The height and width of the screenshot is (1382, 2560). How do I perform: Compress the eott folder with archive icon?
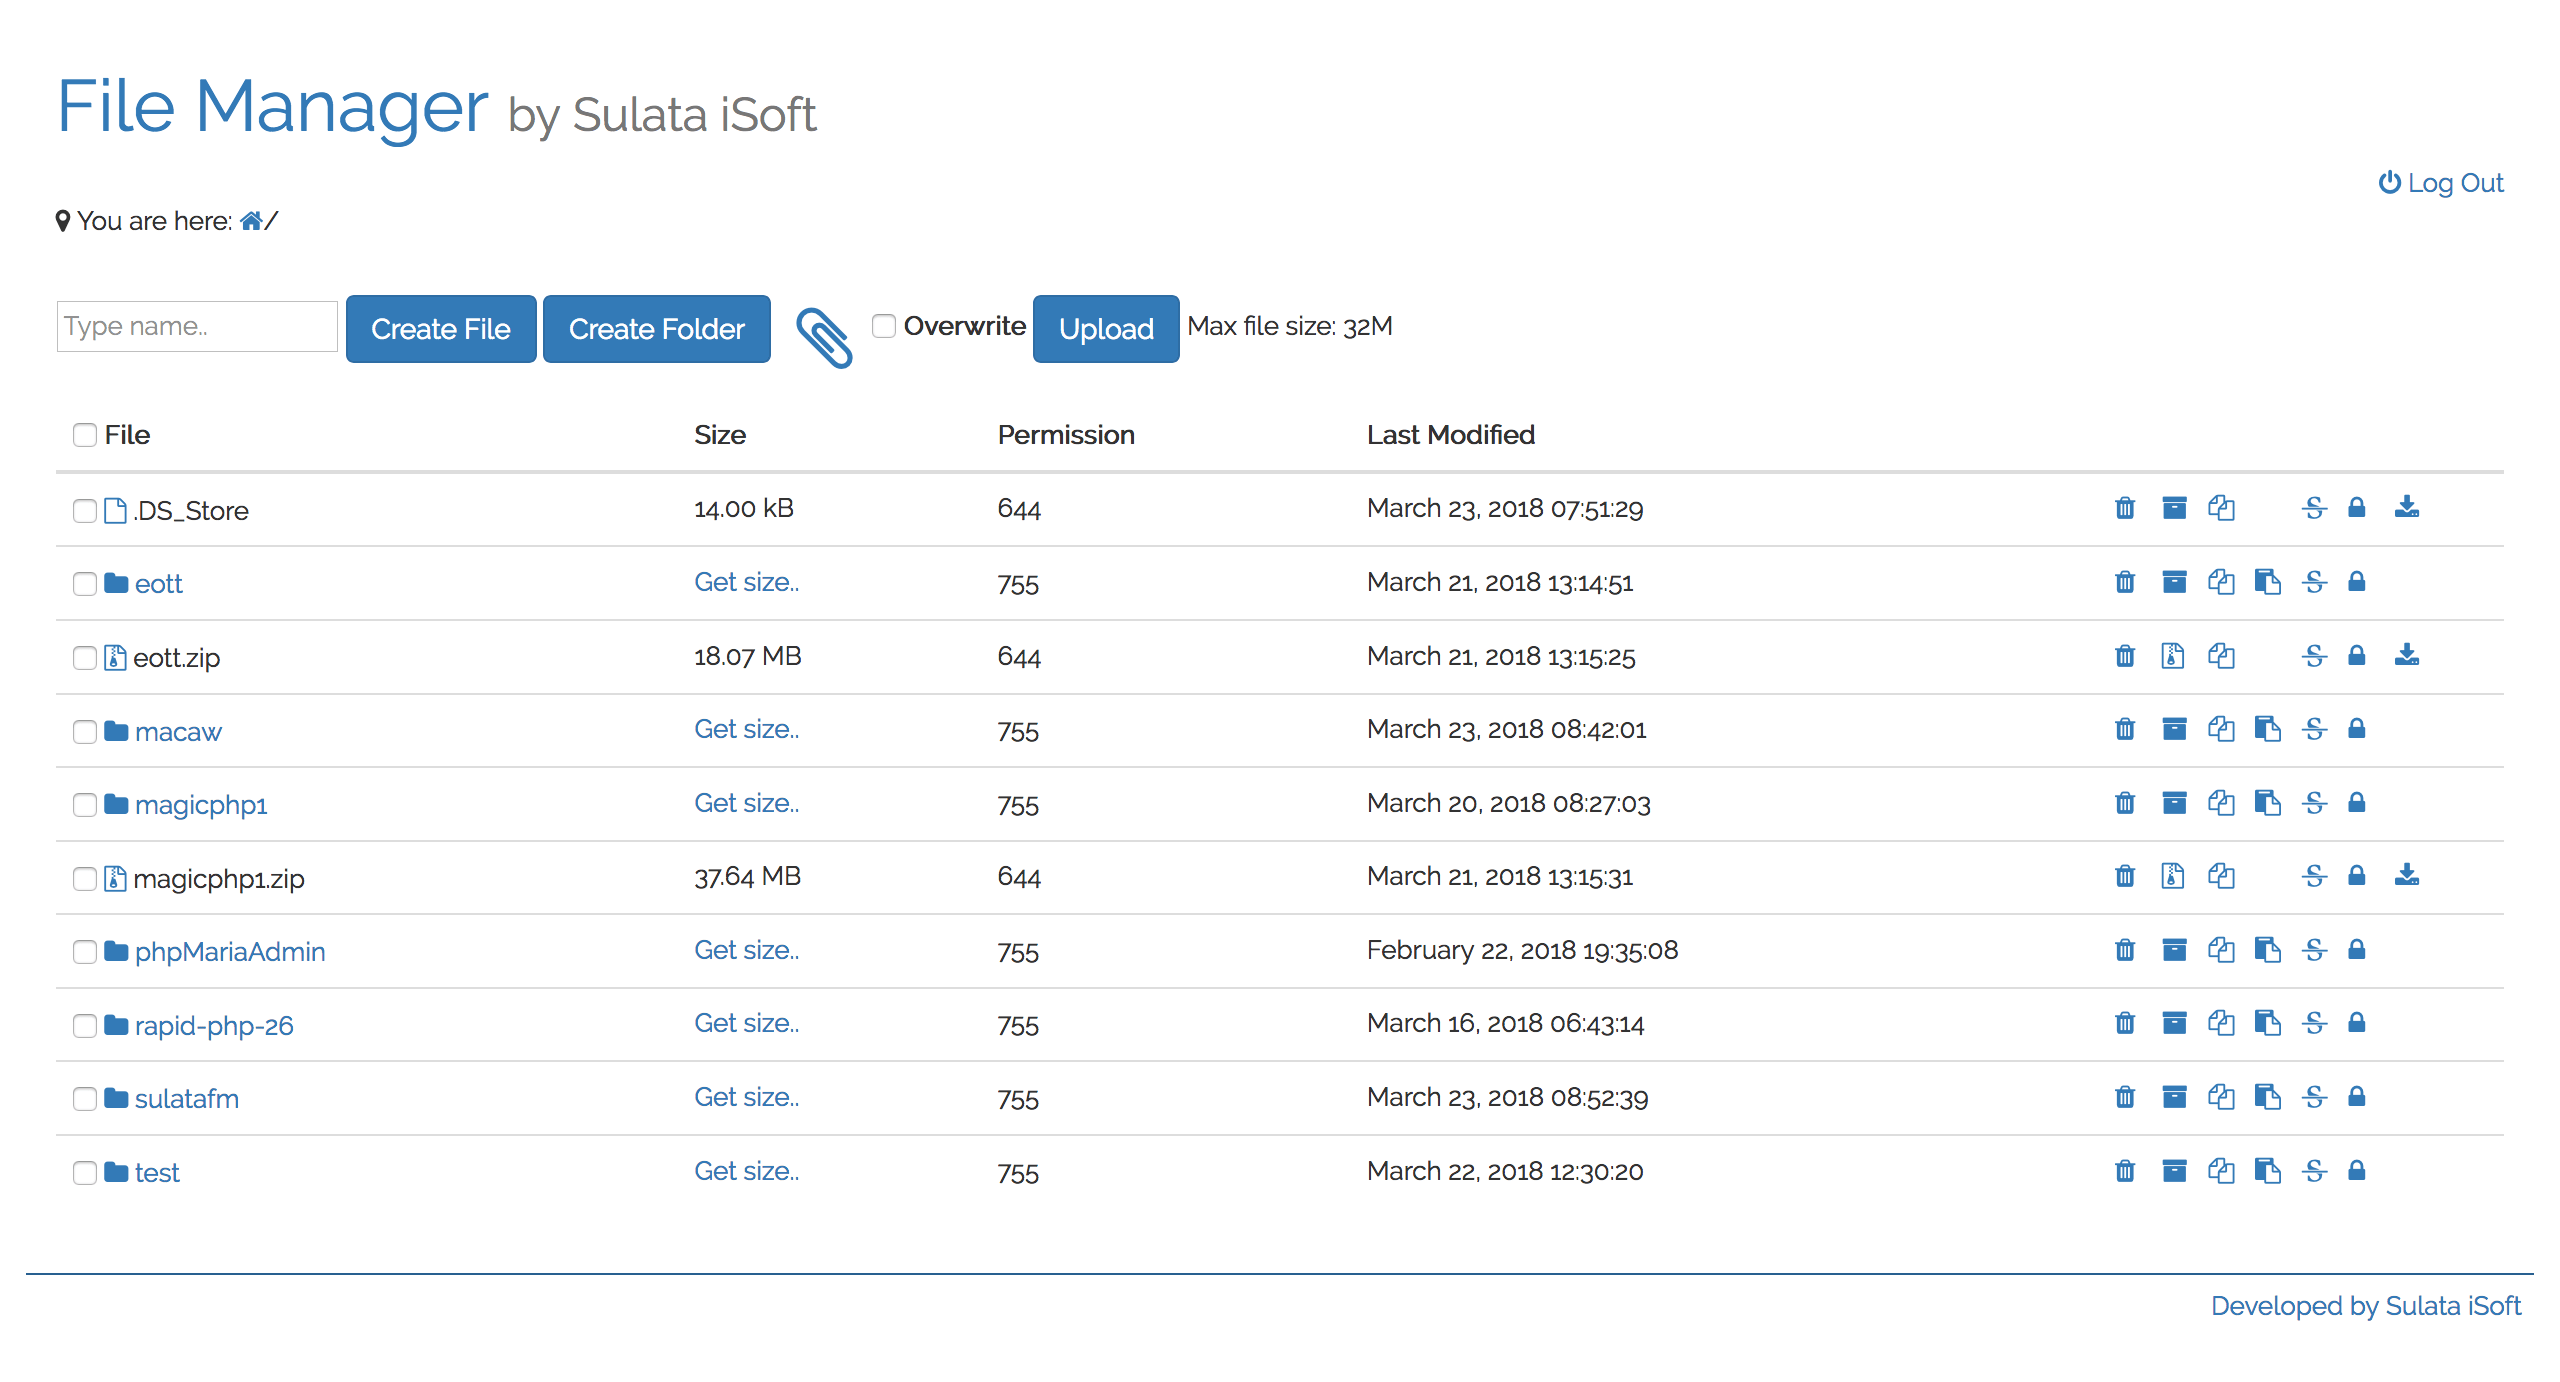(2174, 582)
